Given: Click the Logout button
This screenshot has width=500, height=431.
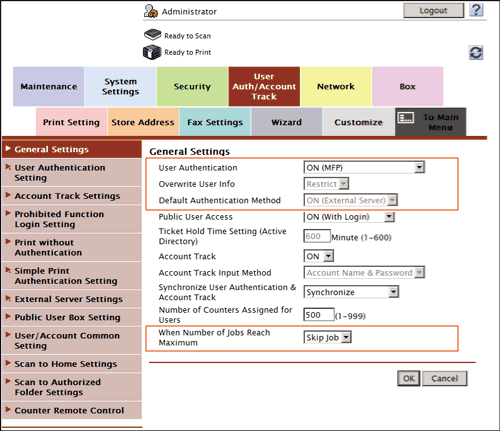Looking at the screenshot, I should pos(433,10).
